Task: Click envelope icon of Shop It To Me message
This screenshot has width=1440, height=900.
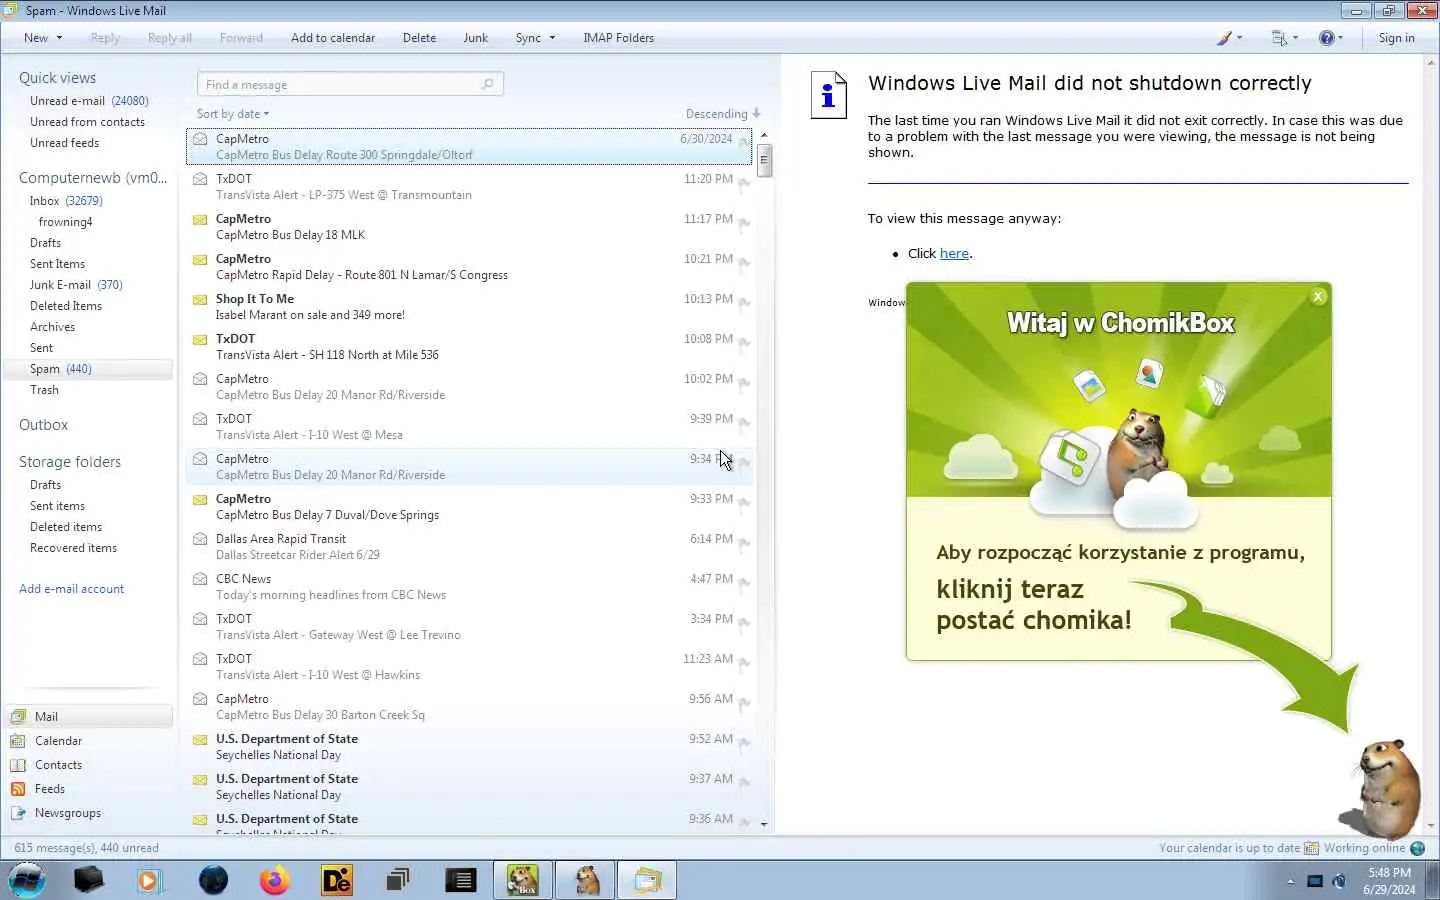Action: (200, 299)
